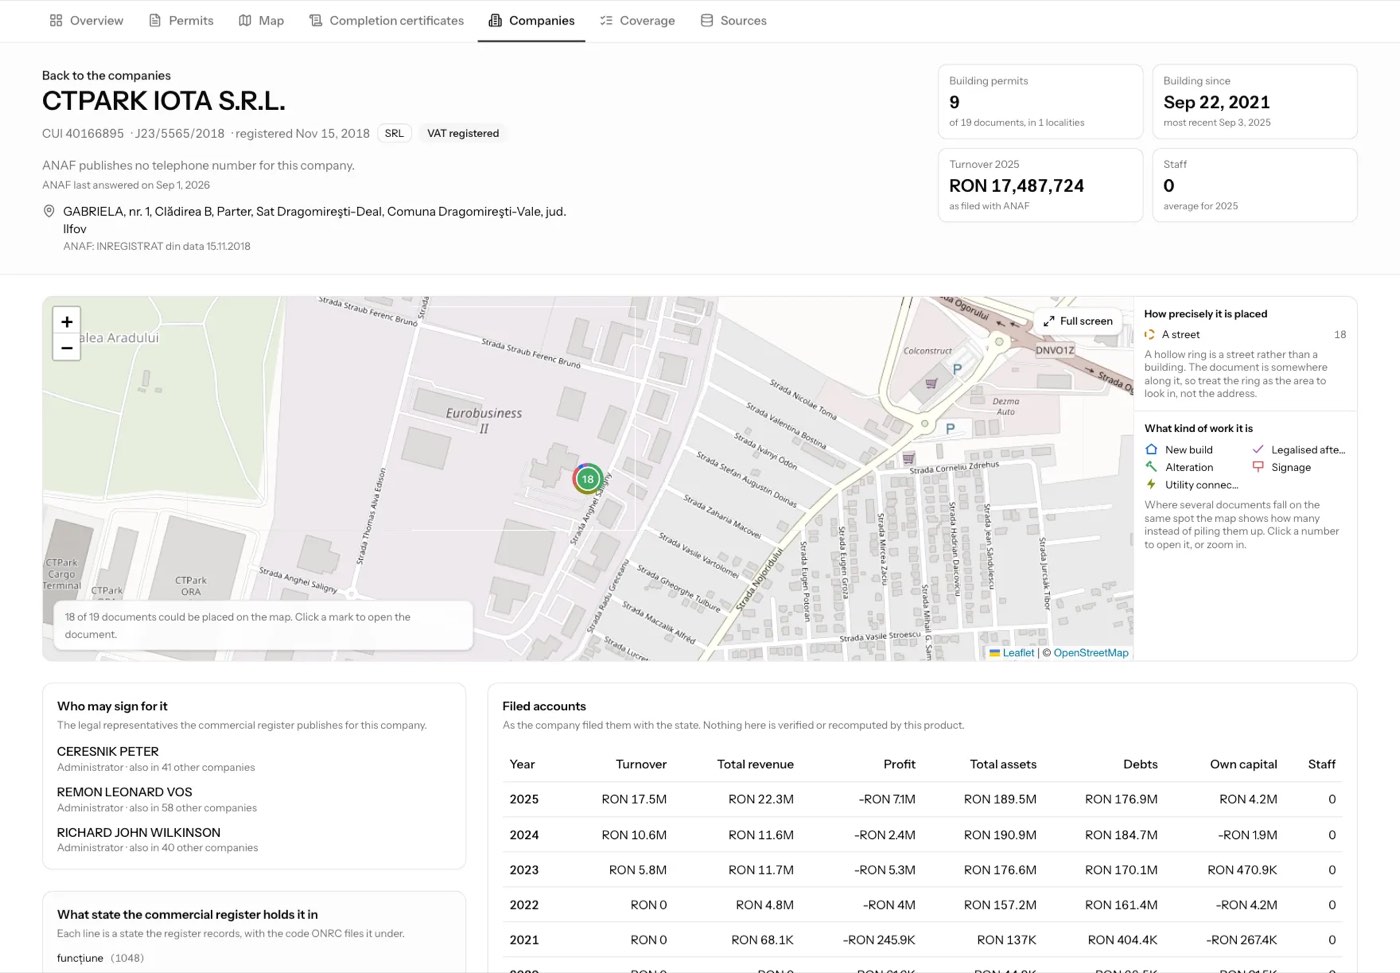Select the 2021 row year cell

524,940
